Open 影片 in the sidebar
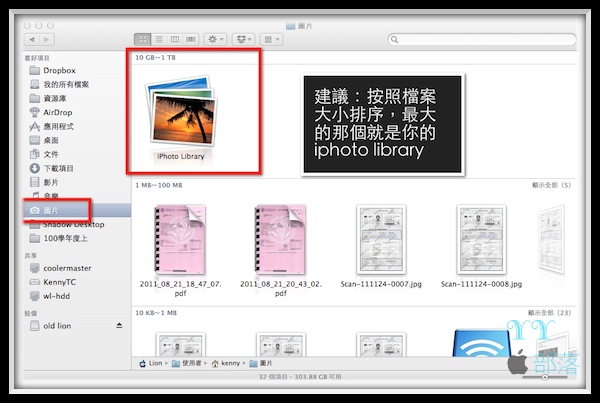 tap(44, 182)
